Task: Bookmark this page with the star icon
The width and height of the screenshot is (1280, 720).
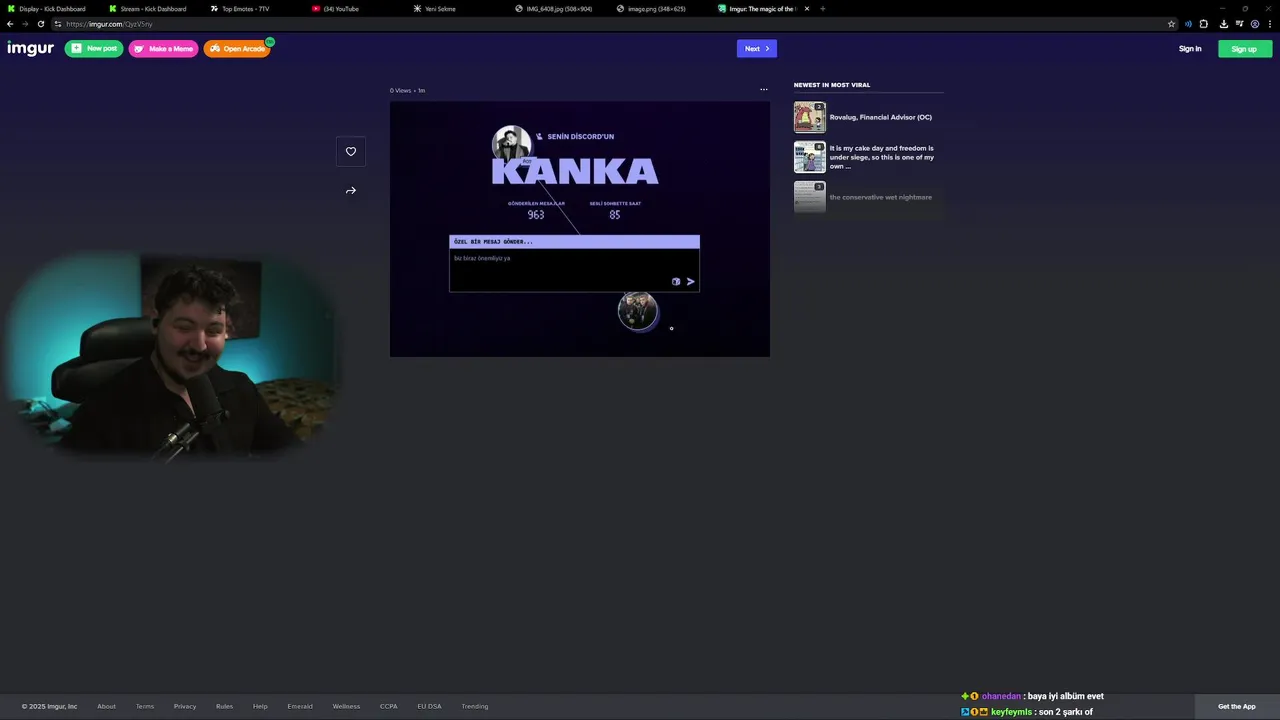Action: [1172, 24]
